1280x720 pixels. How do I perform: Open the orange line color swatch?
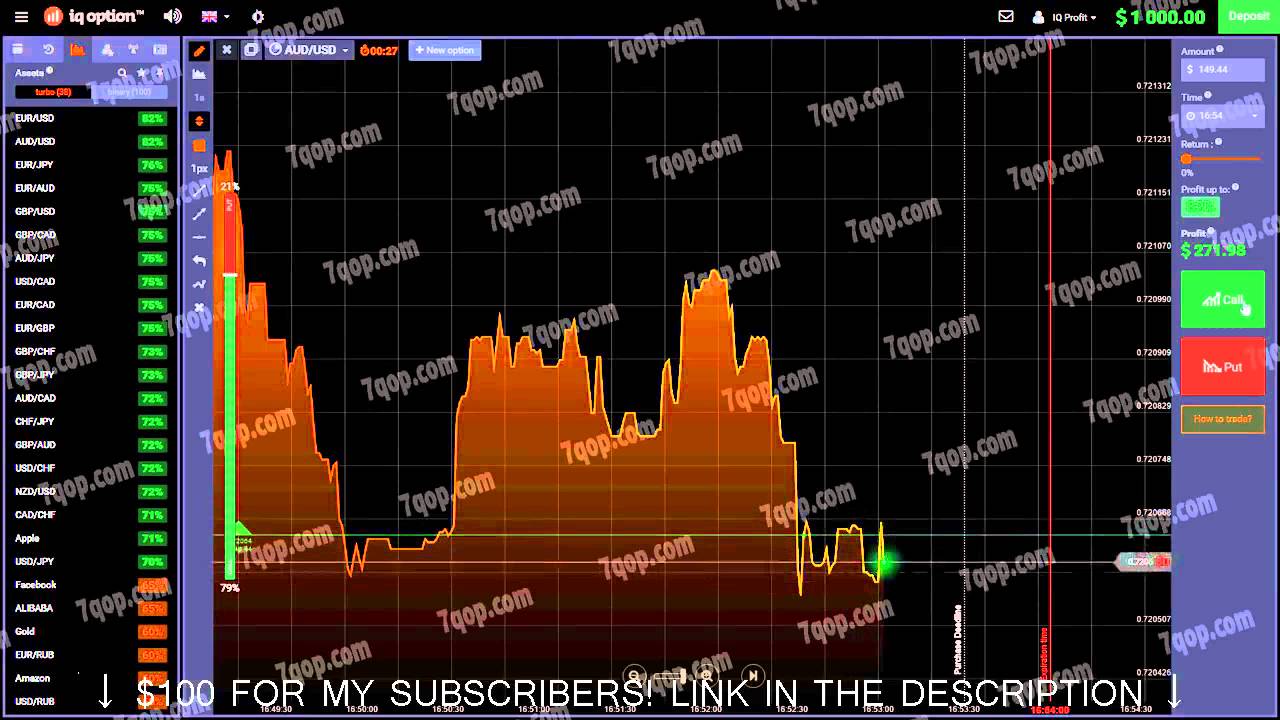click(199, 145)
